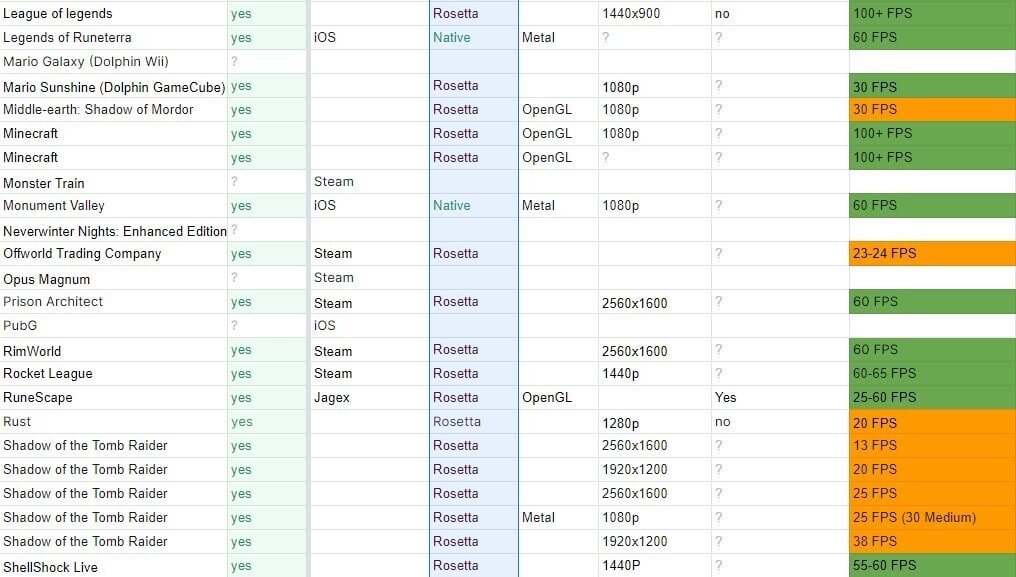Click the Jagex launcher cell
Viewport: 1016px width, 577px height.
point(332,398)
